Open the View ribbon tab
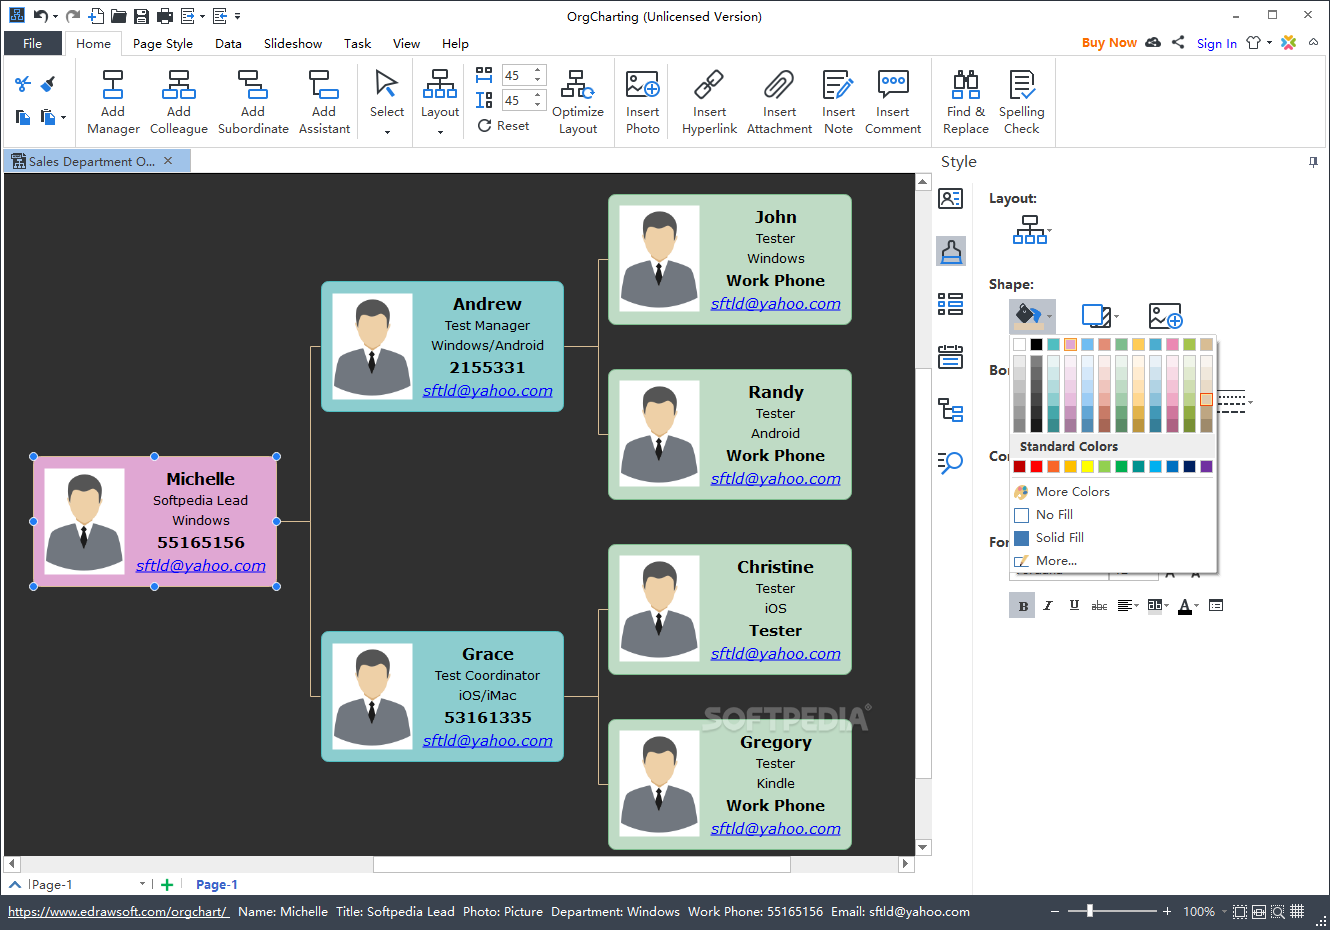This screenshot has width=1330, height=930. tap(406, 44)
